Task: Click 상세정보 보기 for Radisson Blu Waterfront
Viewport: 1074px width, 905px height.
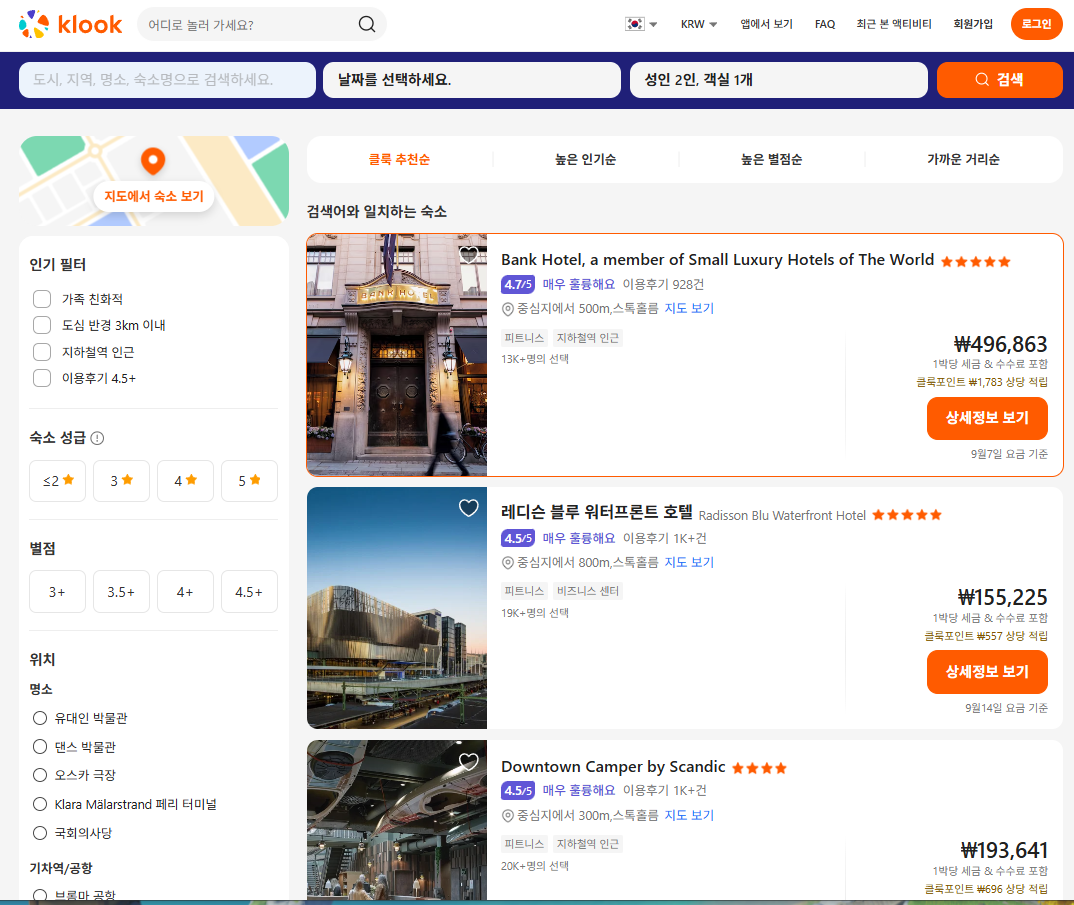Action: pyautogui.click(x=987, y=672)
